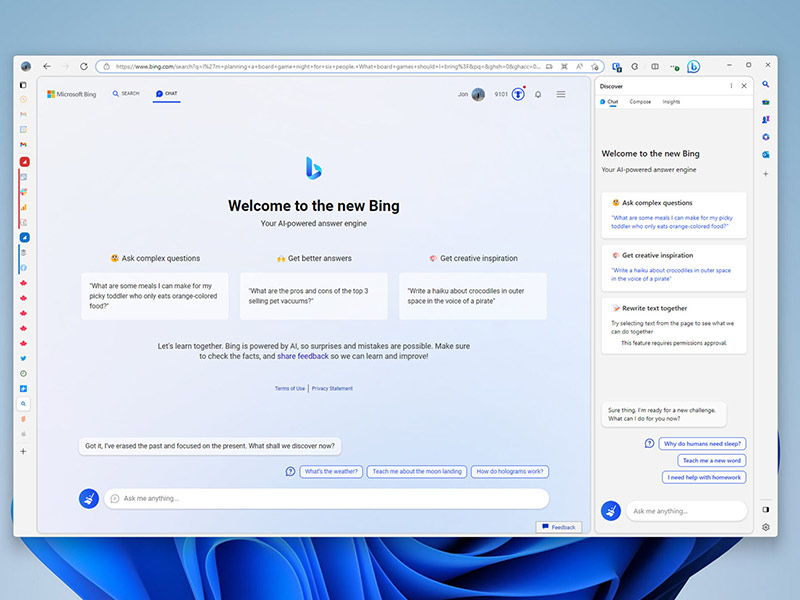
Task: Add a tool with sidebar plus button
Action: pyautogui.click(x=766, y=173)
